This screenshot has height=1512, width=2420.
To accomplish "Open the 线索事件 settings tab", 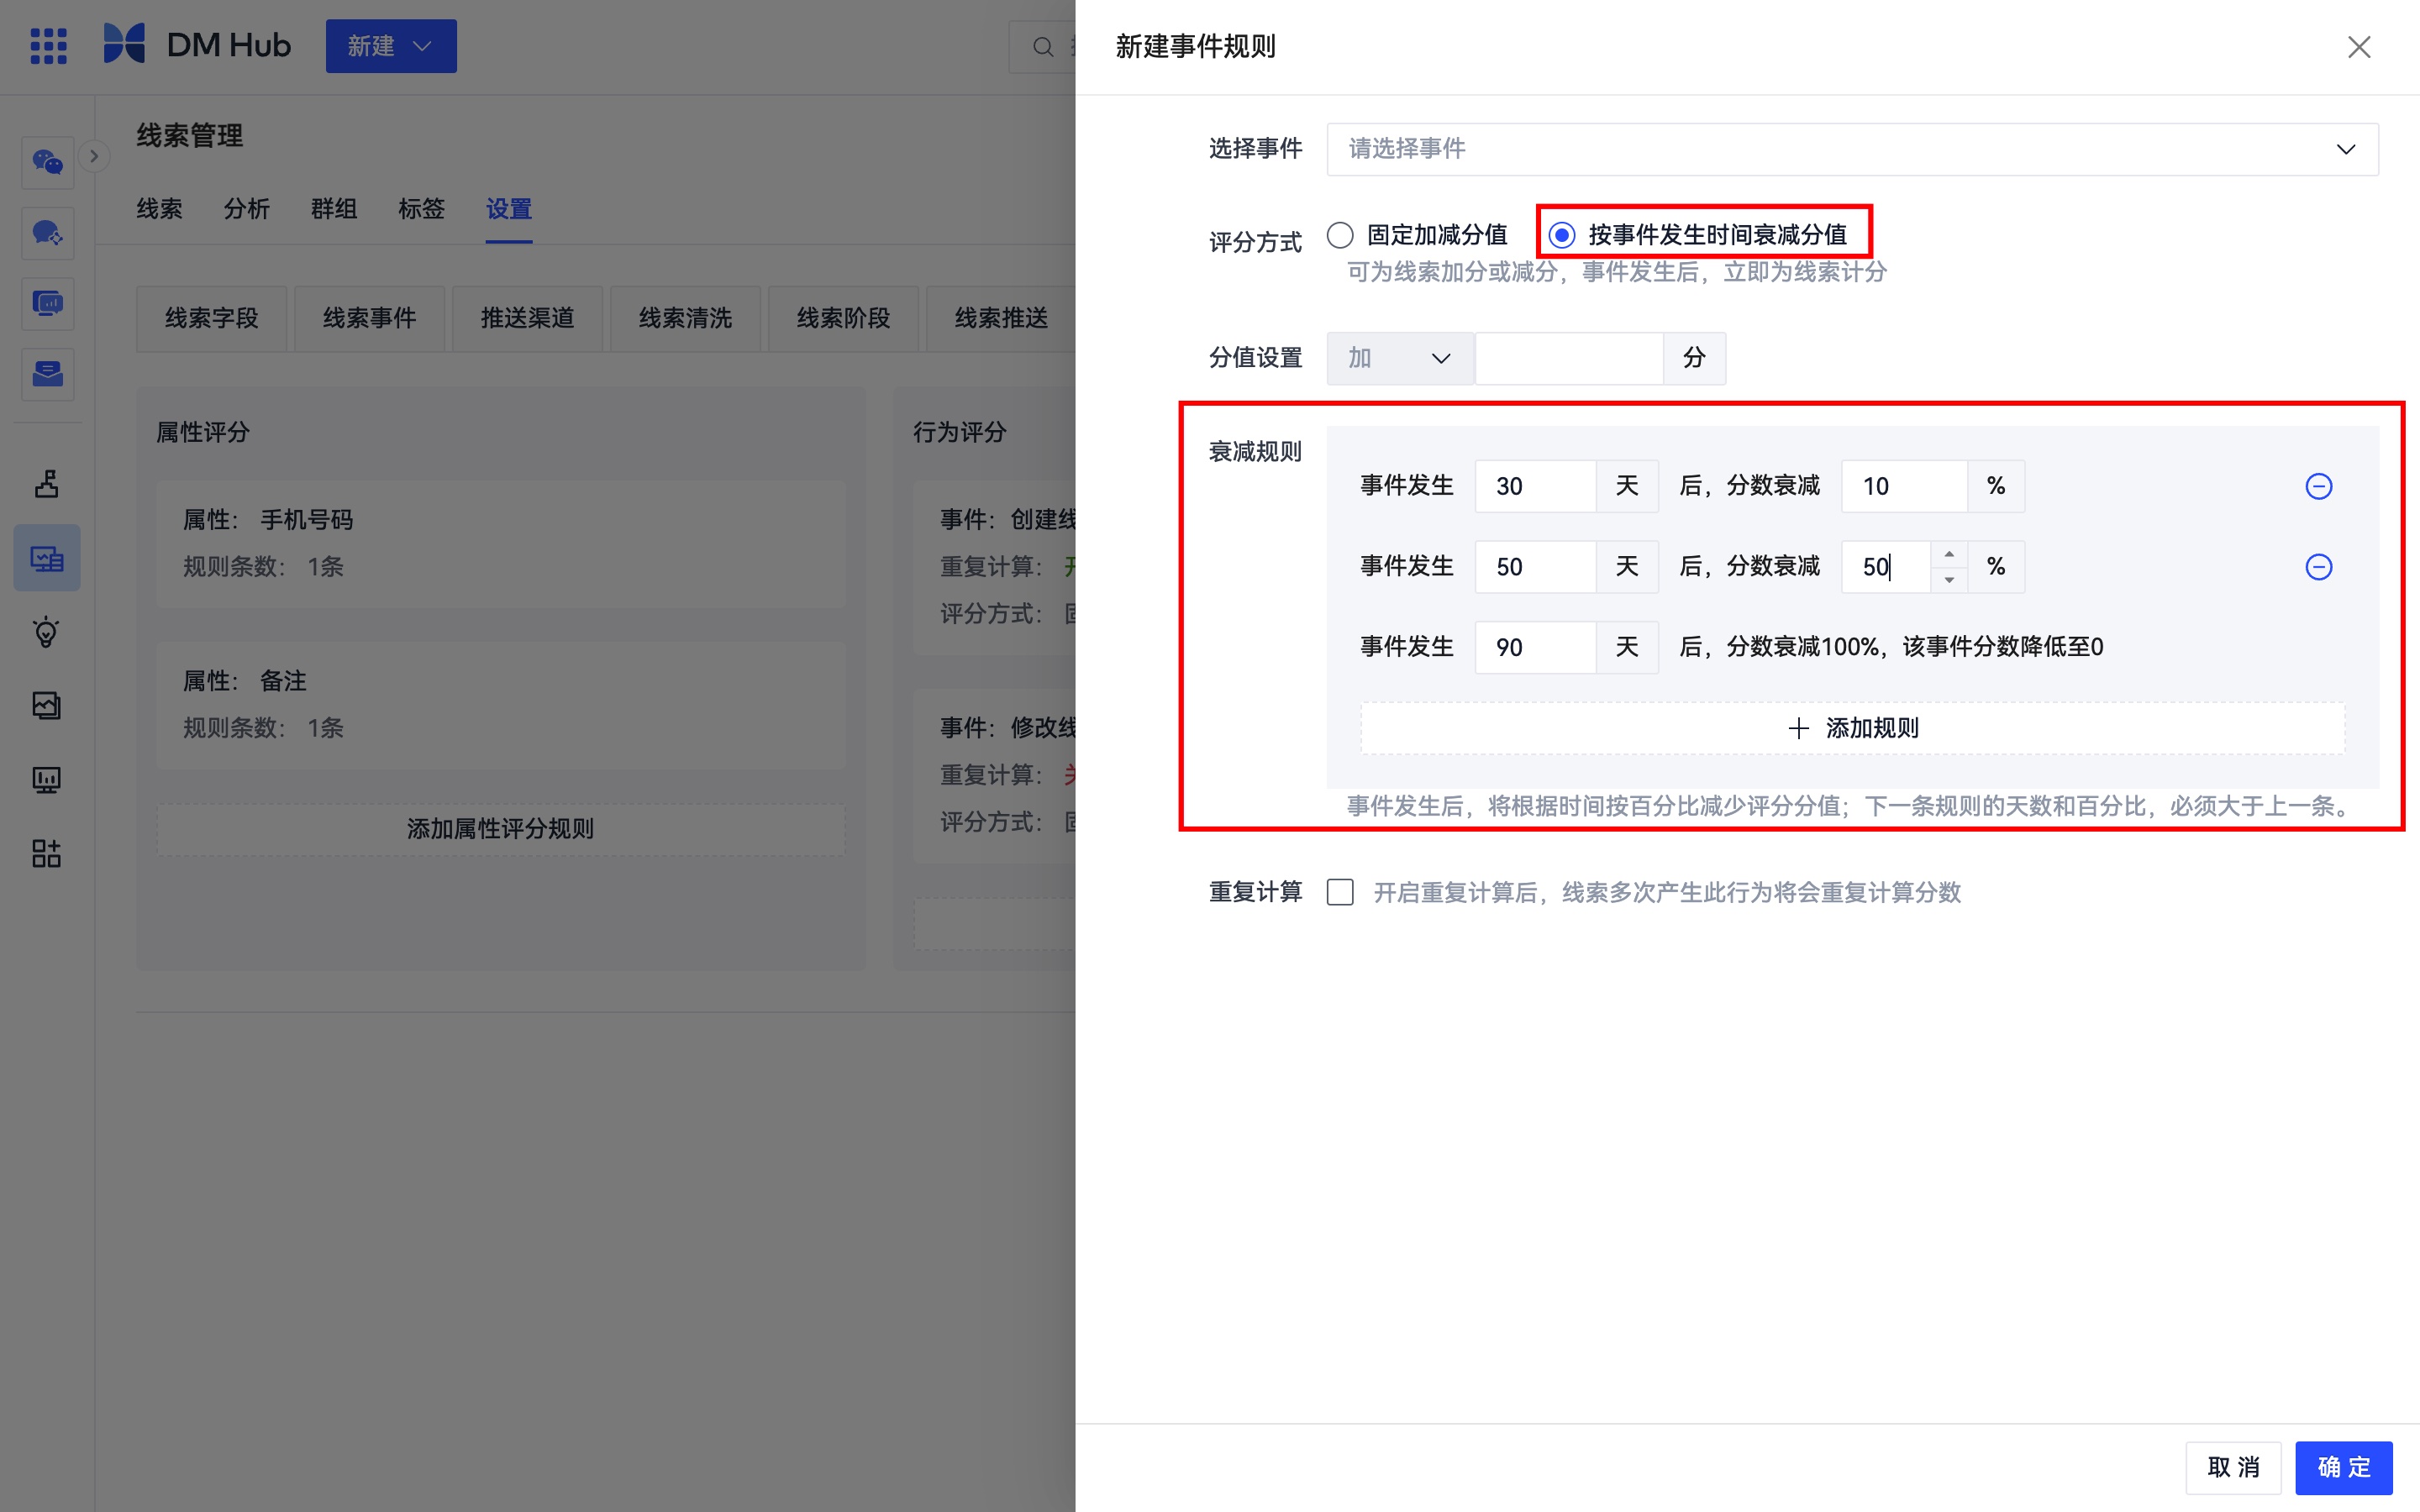I will click(x=369, y=318).
